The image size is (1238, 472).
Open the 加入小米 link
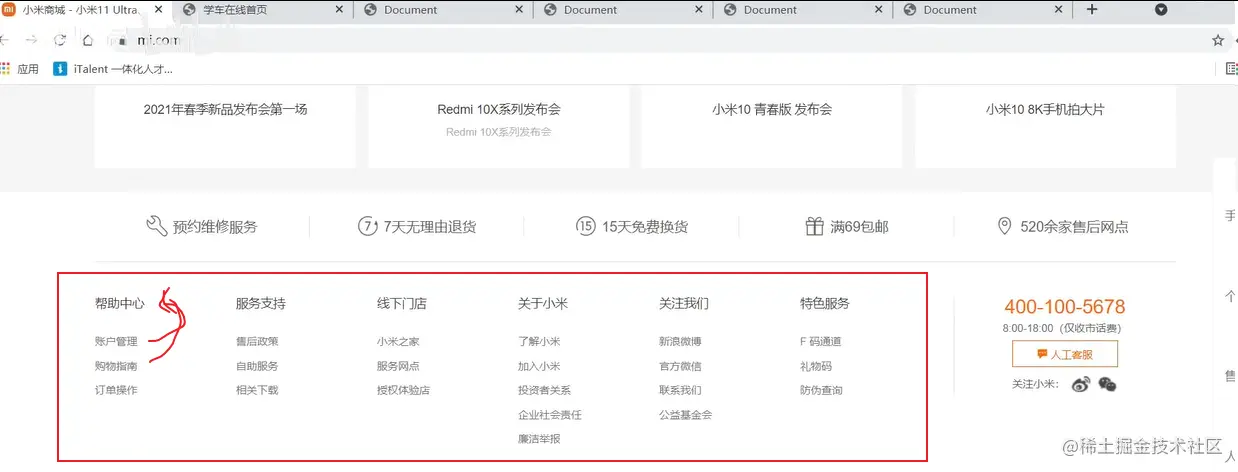pyautogui.click(x=539, y=366)
